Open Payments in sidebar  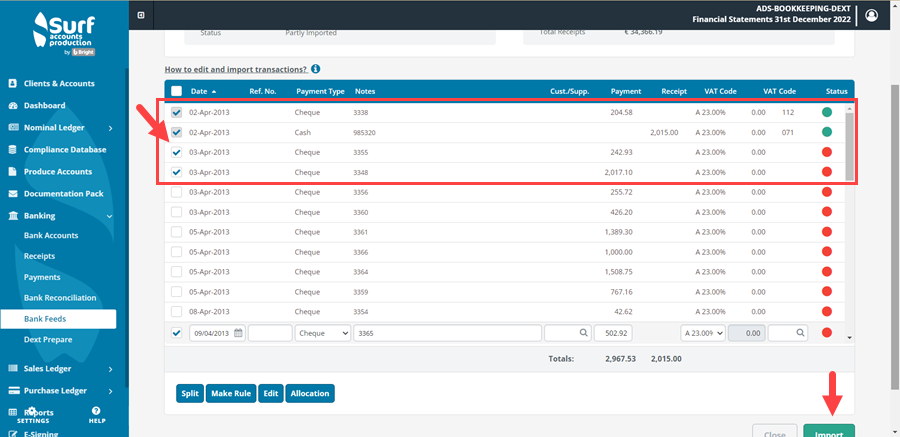42,277
